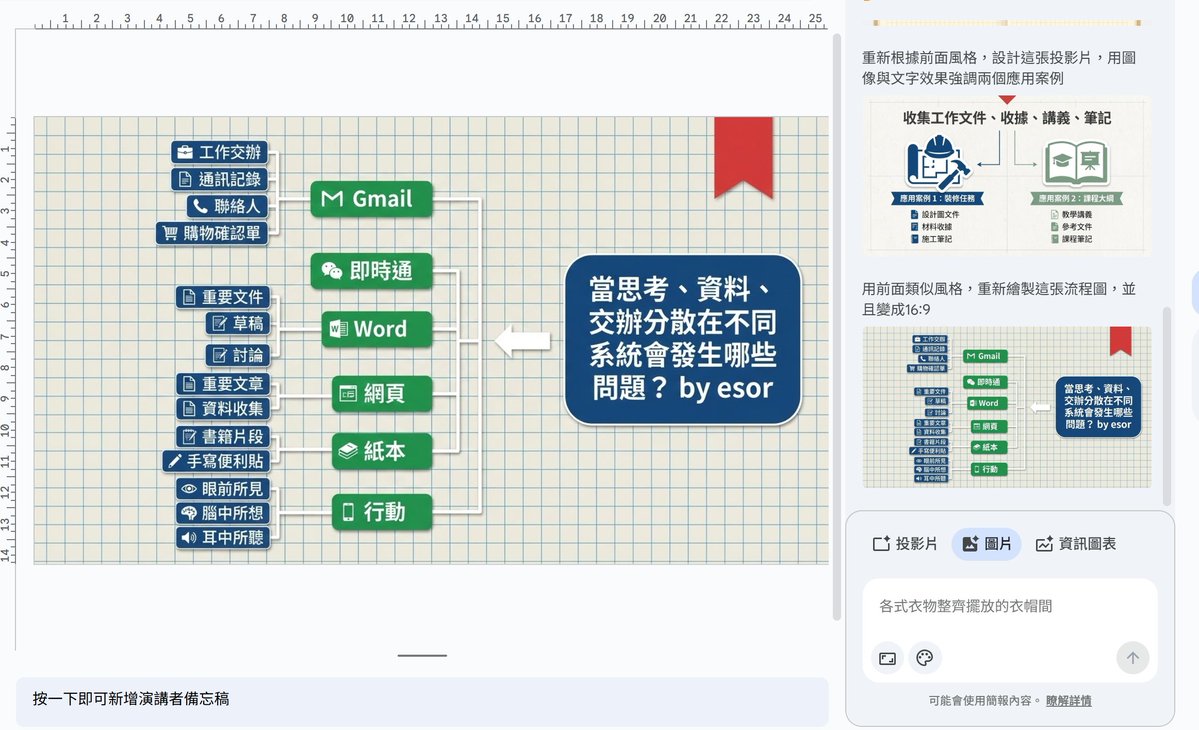Click the 行動 mobile phone icon node

tap(380, 511)
